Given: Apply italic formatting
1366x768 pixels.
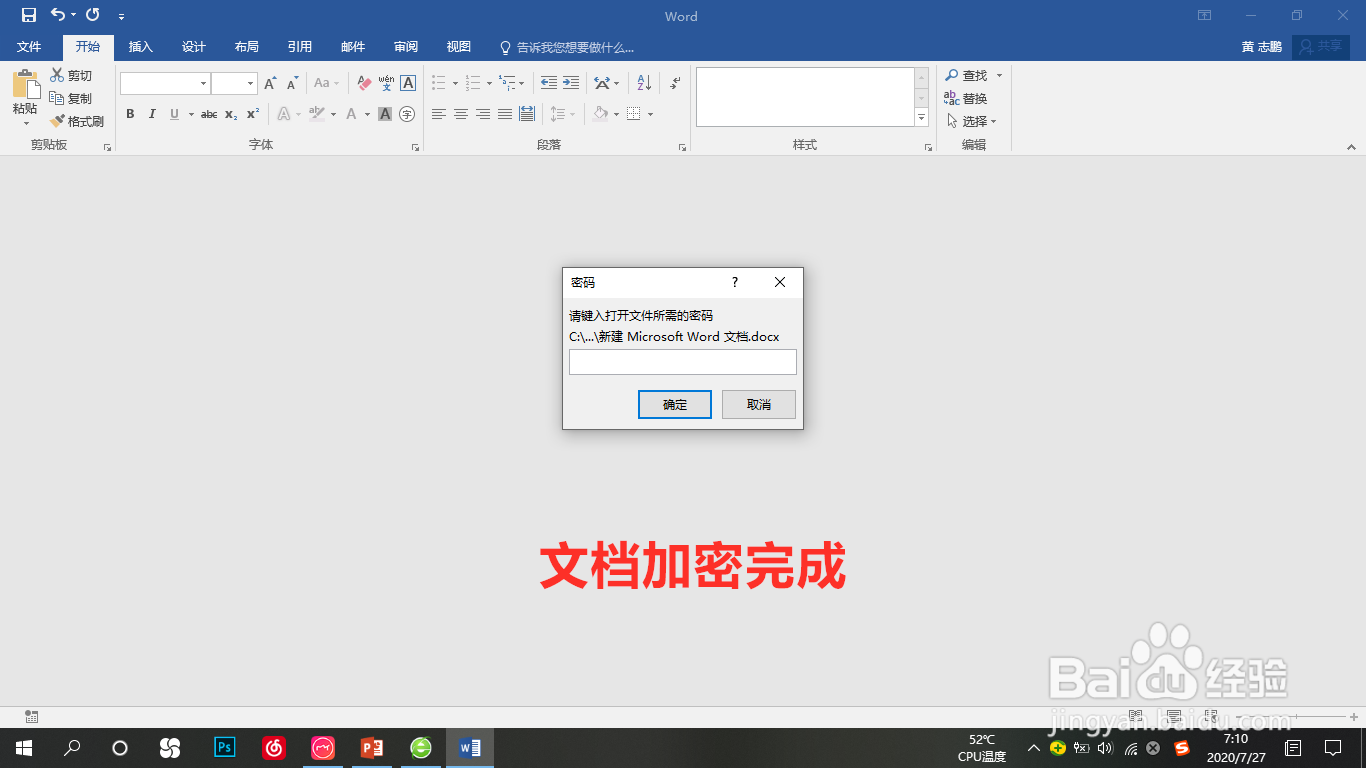Looking at the screenshot, I should click(151, 114).
